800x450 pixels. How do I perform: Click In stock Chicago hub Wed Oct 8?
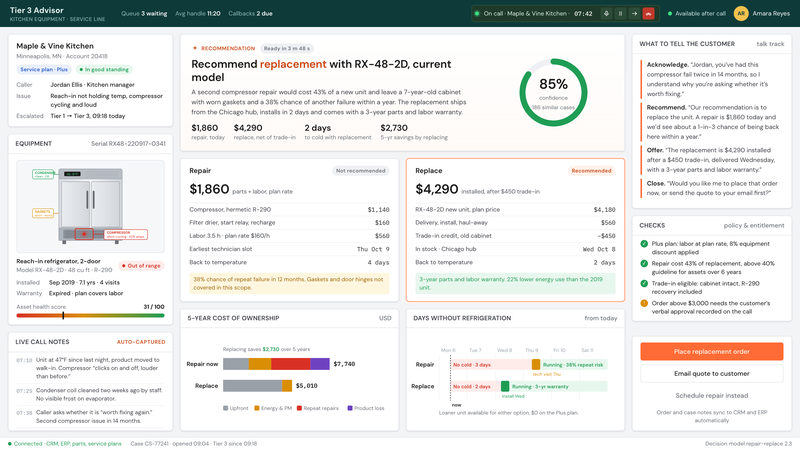point(515,249)
